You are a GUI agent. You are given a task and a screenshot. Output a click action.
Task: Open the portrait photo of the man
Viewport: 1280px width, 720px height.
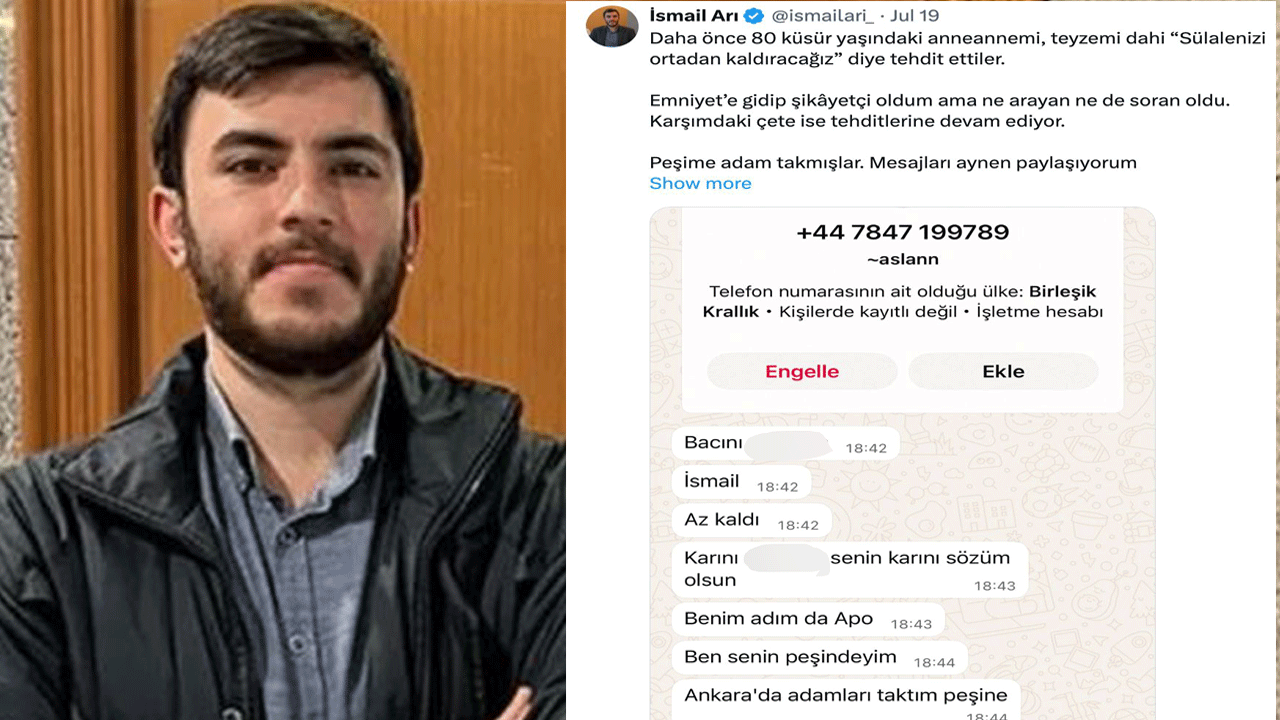[x=282, y=360]
